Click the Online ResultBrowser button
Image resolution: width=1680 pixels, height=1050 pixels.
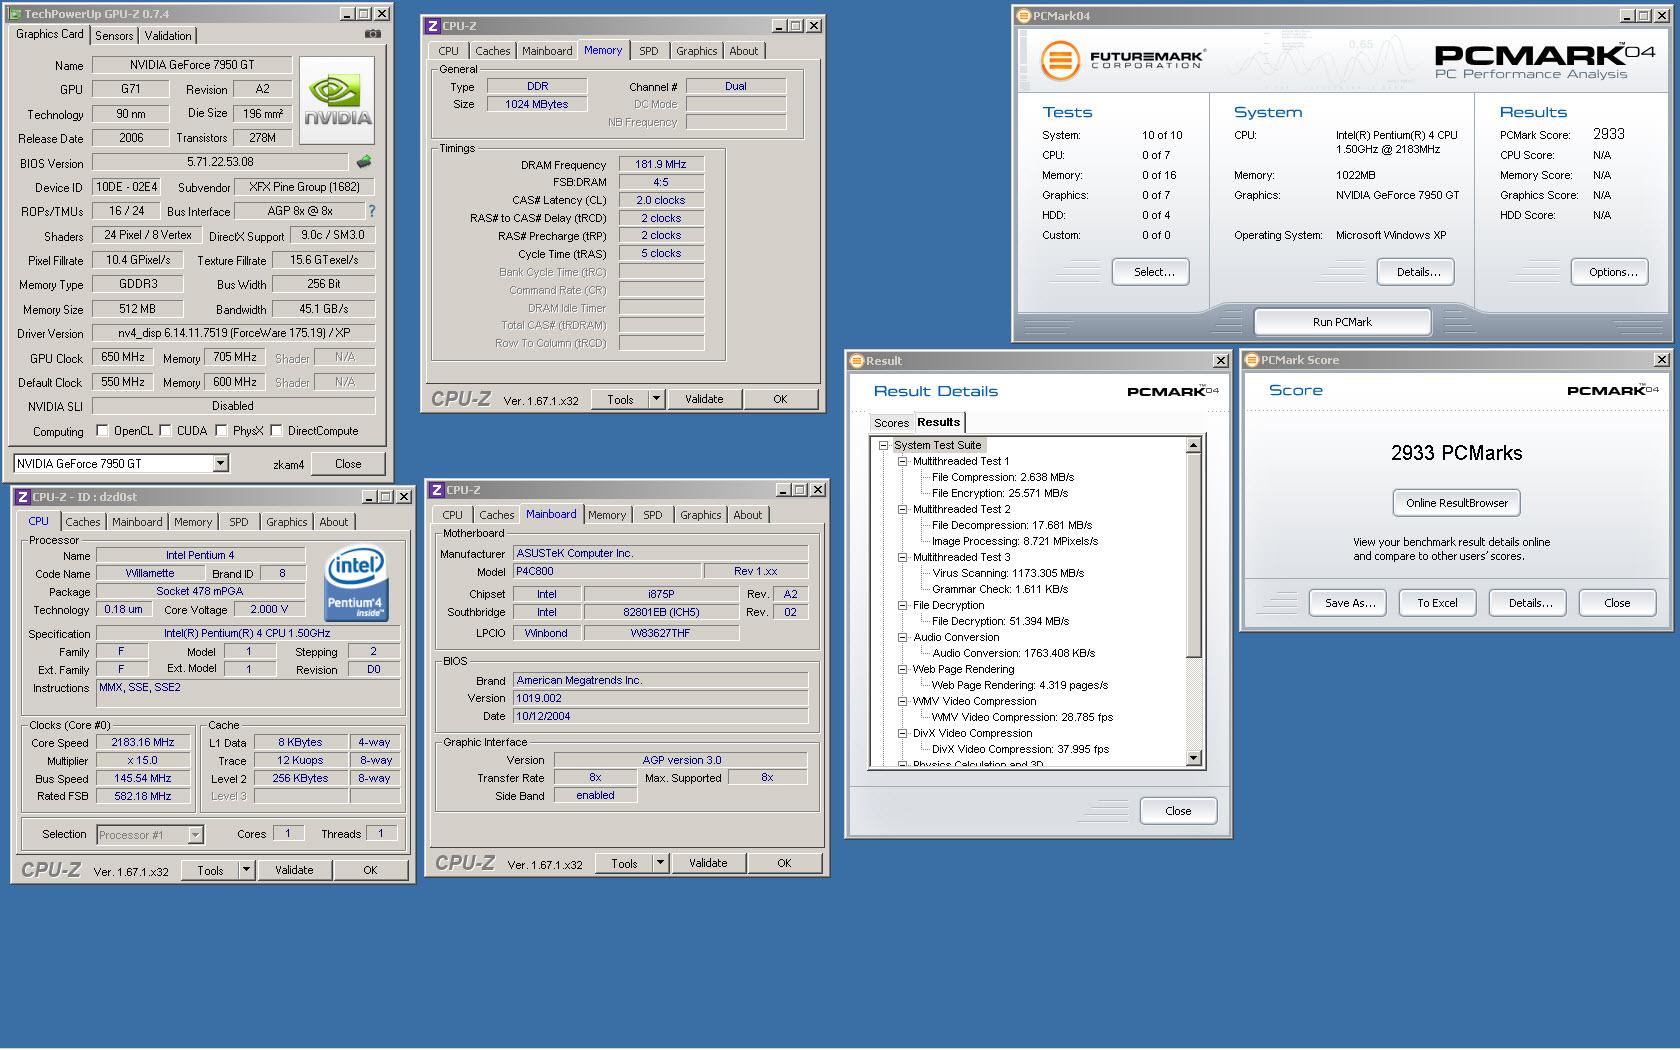[x=1456, y=503]
